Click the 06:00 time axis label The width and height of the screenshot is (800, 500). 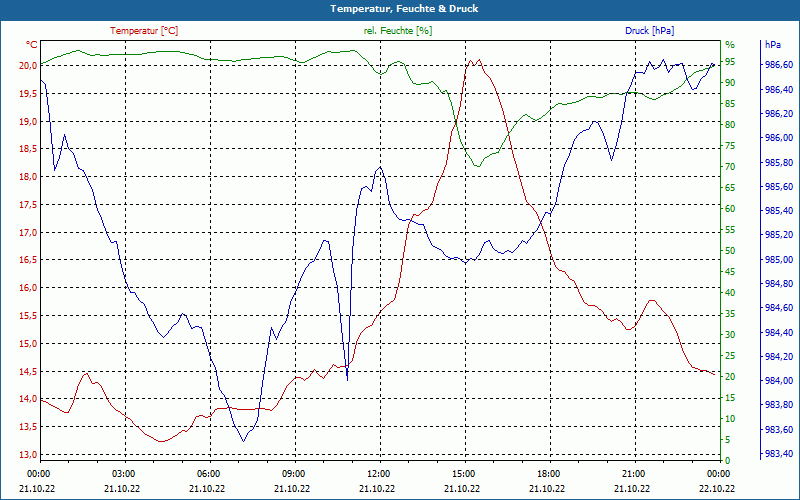click(x=209, y=473)
